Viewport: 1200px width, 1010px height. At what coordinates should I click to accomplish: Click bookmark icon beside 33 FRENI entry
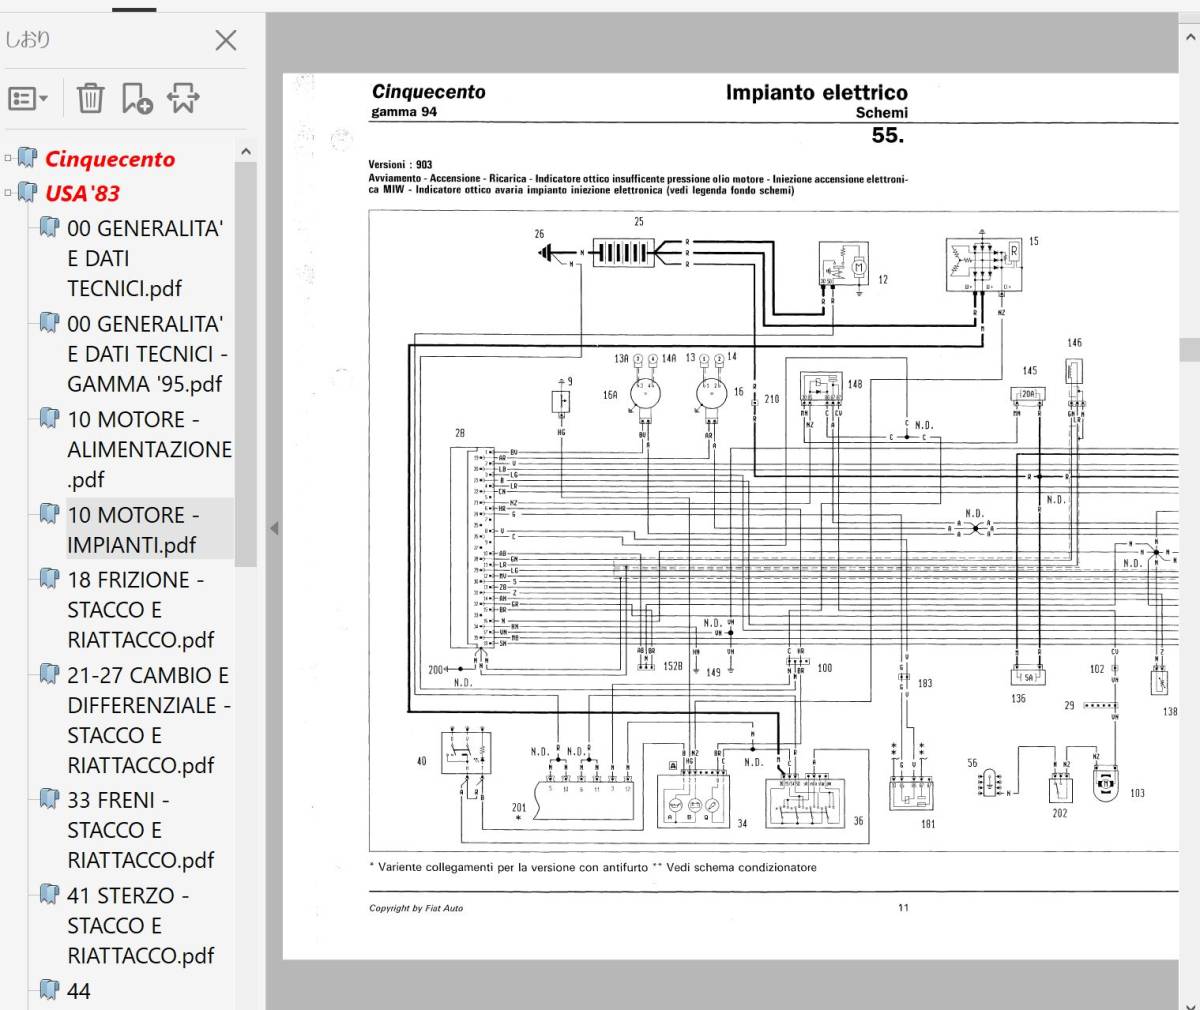pyautogui.click(x=49, y=798)
